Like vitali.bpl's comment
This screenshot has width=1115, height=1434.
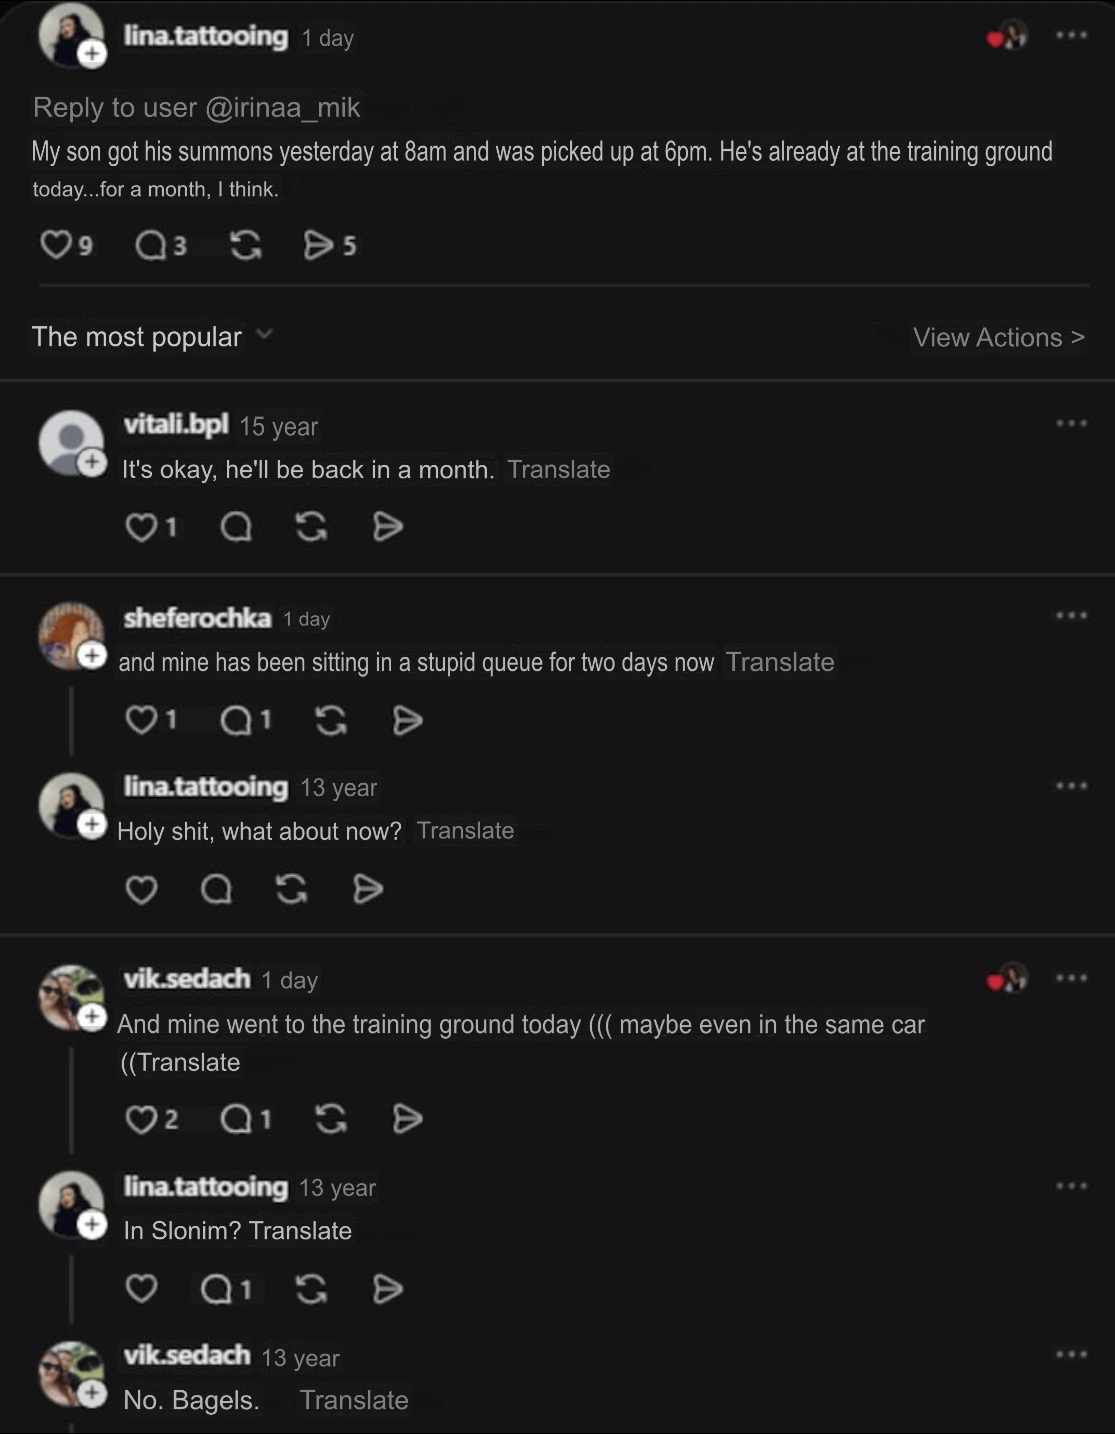141,527
